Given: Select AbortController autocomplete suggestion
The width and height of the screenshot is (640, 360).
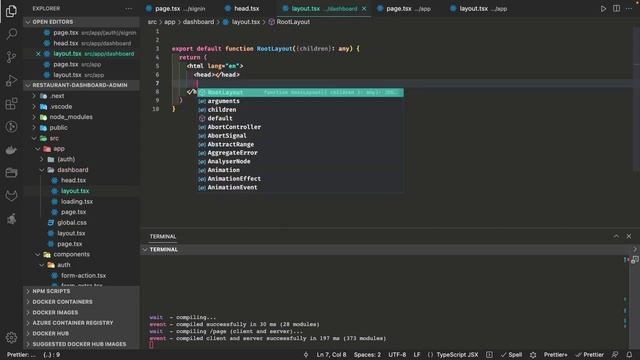Looking at the screenshot, I should (x=301, y=127).
